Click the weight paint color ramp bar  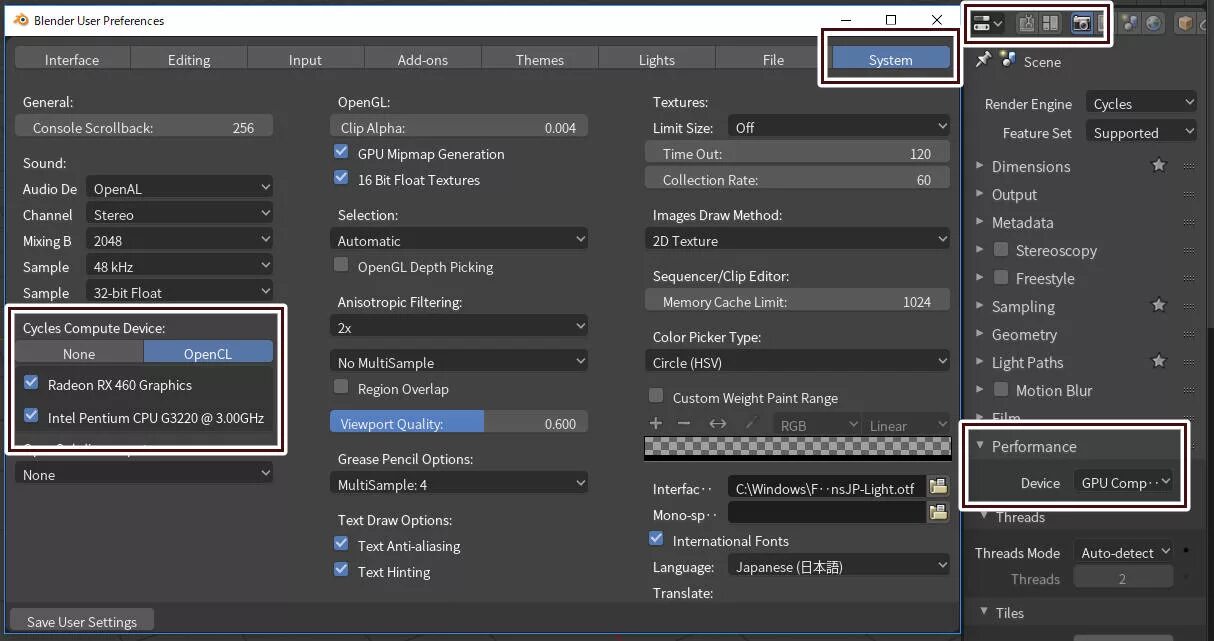pos(796,450)
